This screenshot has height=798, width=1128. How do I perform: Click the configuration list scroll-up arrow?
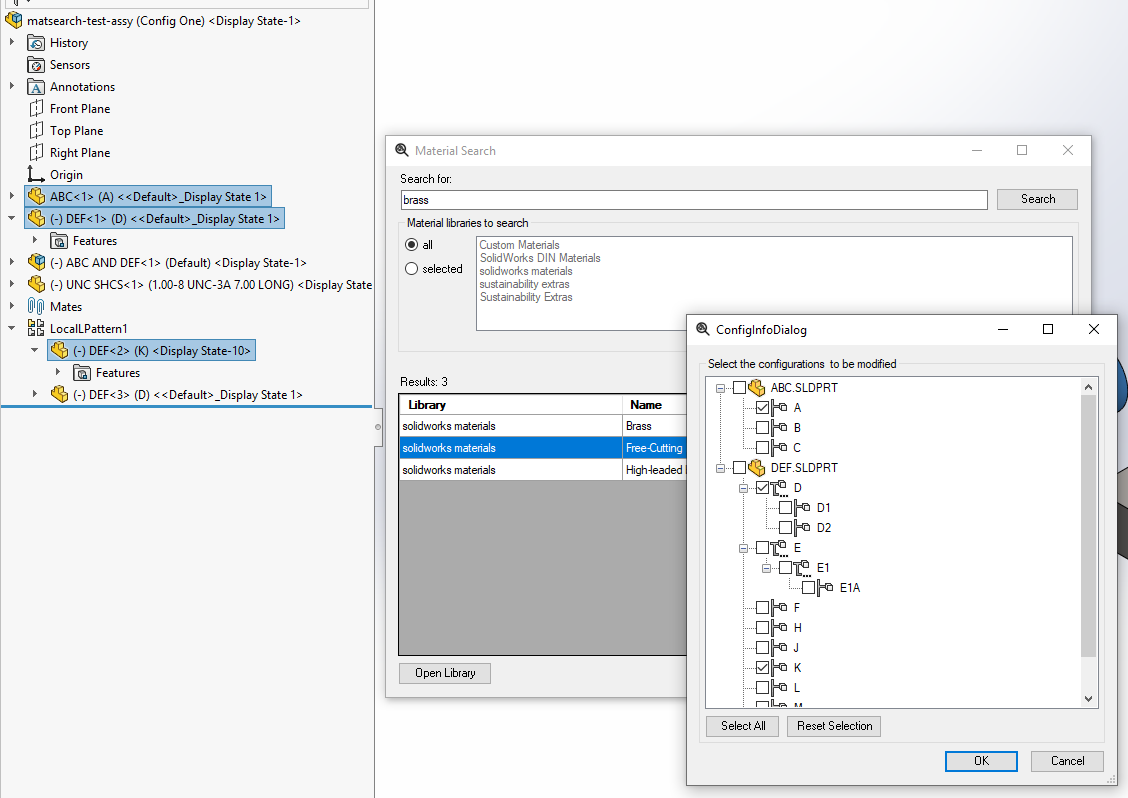(1088, 387)
